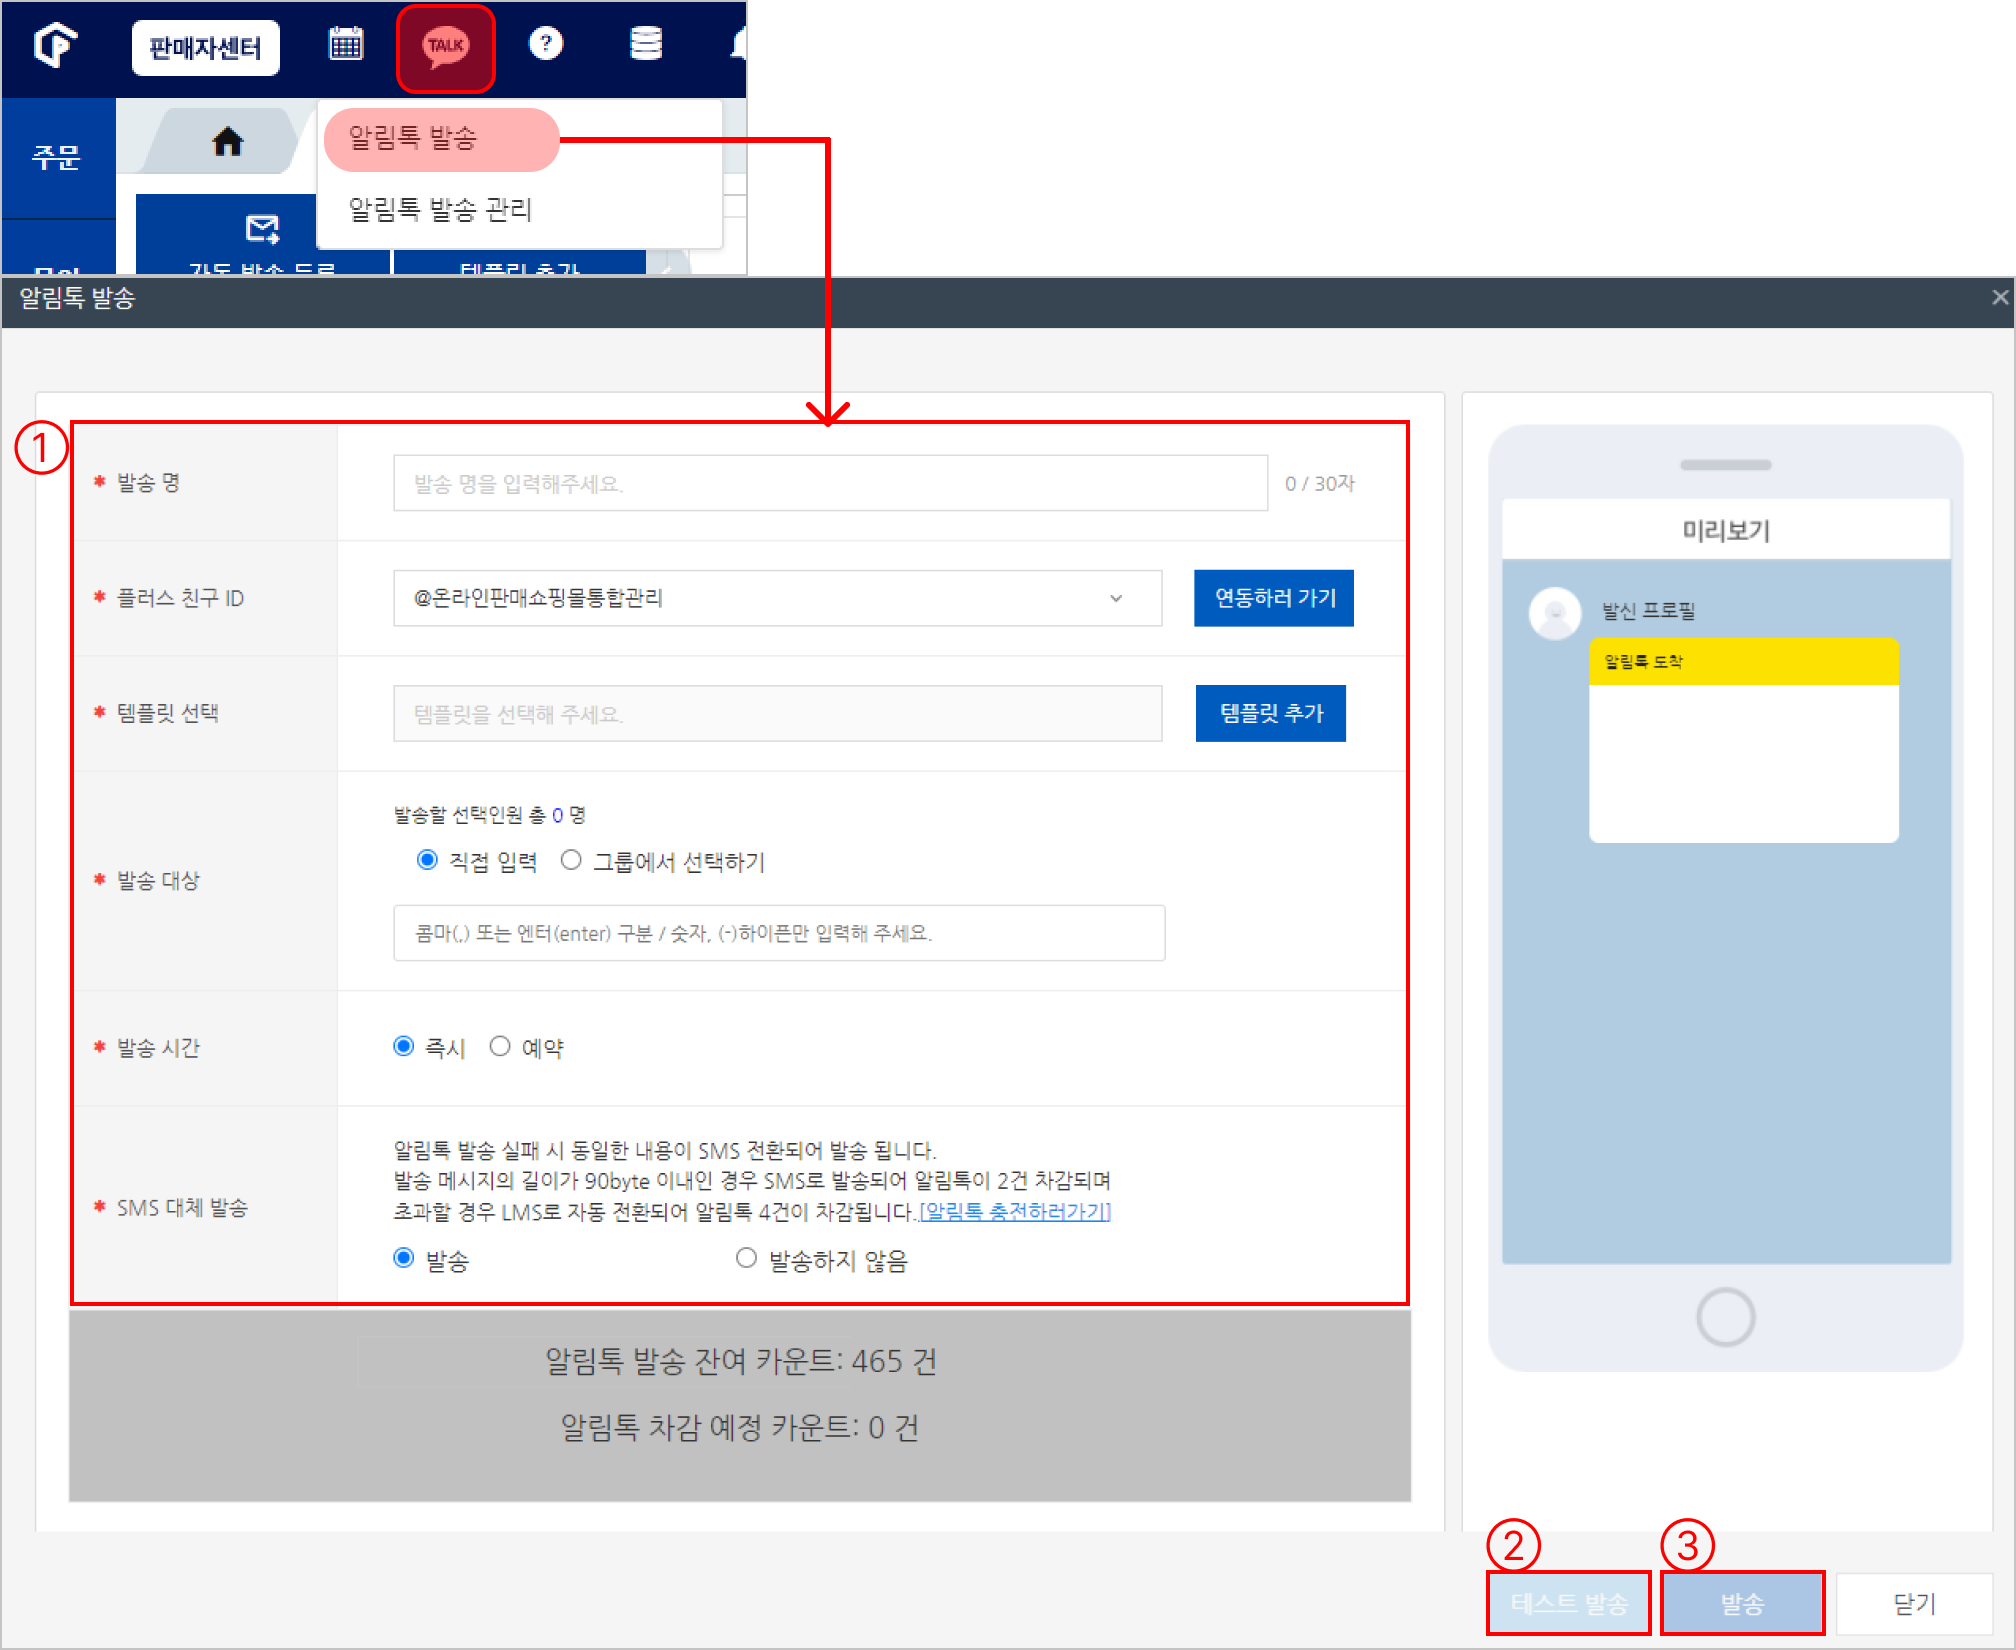Click the home icon tab
2016x1650 pixels.
click(228, 142)
